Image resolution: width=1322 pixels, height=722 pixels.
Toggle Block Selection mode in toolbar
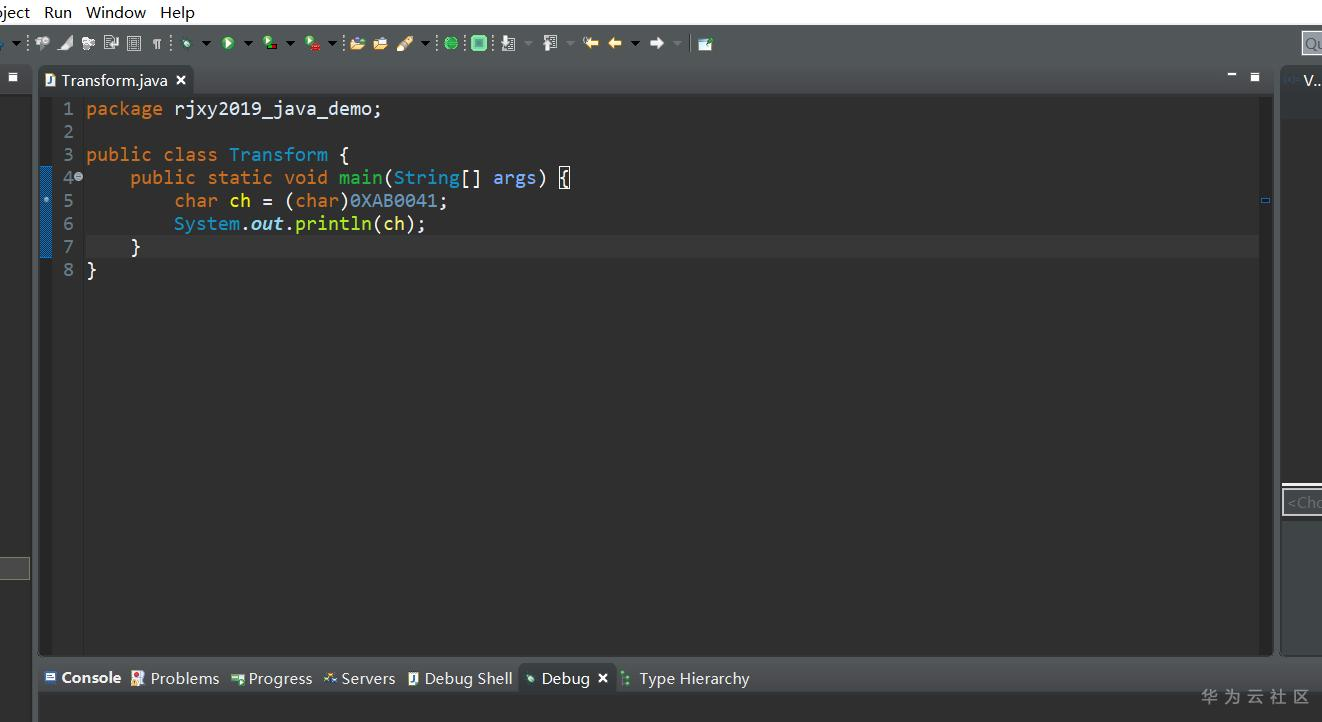click(134, 43)
